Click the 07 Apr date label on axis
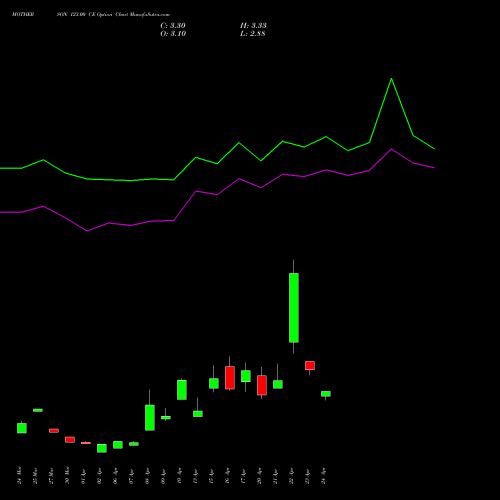 (x=132, y=476)
